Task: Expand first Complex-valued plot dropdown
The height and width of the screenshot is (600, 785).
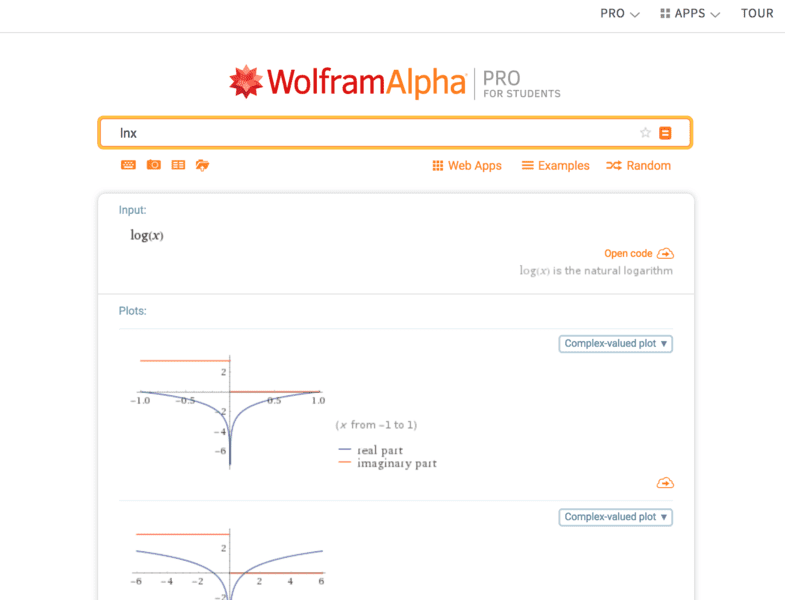Action: (615, 344)
